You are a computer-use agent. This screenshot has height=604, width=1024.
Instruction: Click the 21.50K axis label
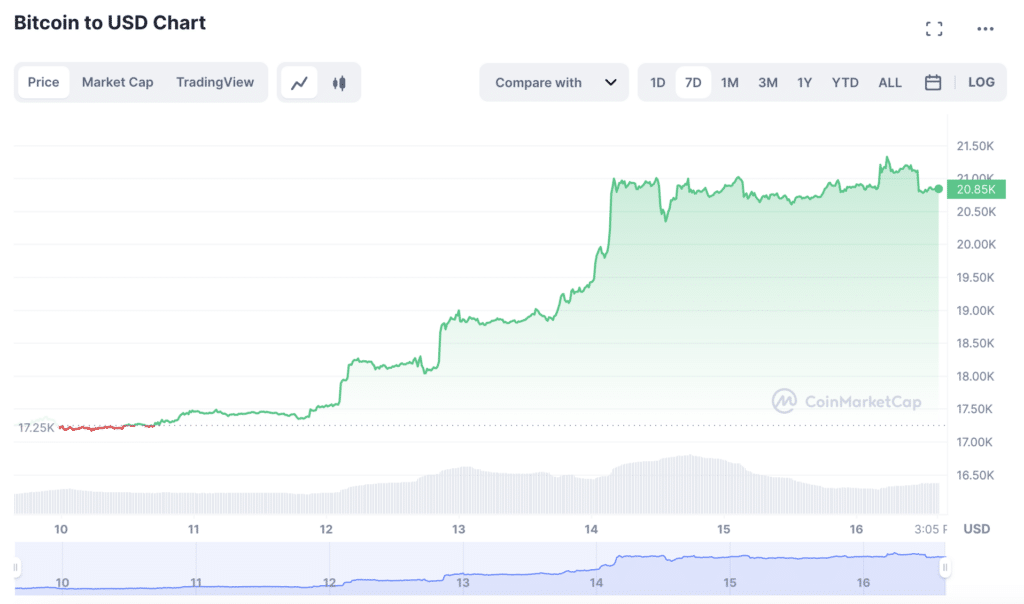pos(975,146)
